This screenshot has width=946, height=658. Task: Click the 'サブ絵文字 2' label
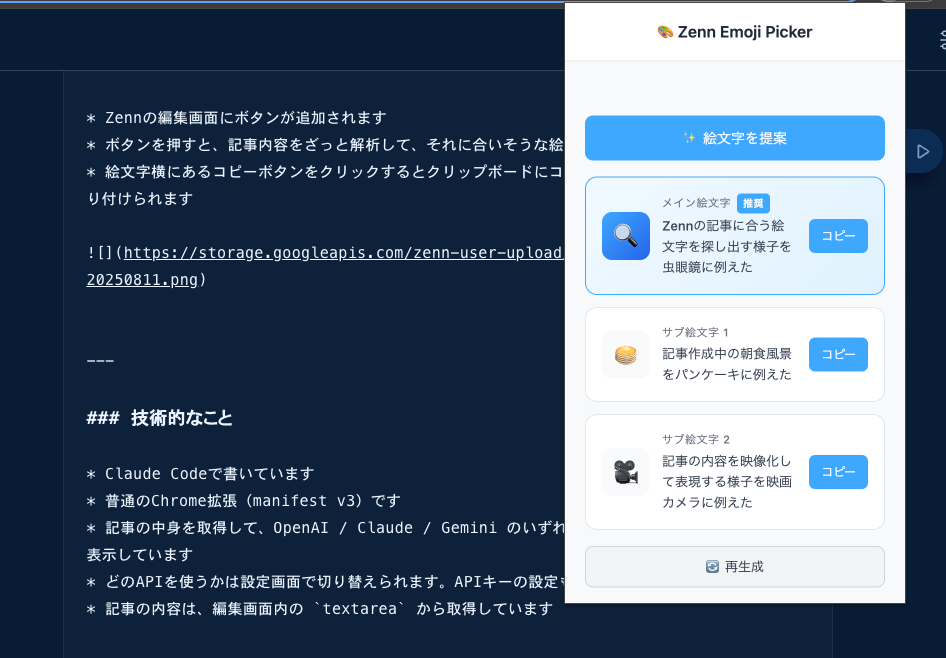[696, 439]
